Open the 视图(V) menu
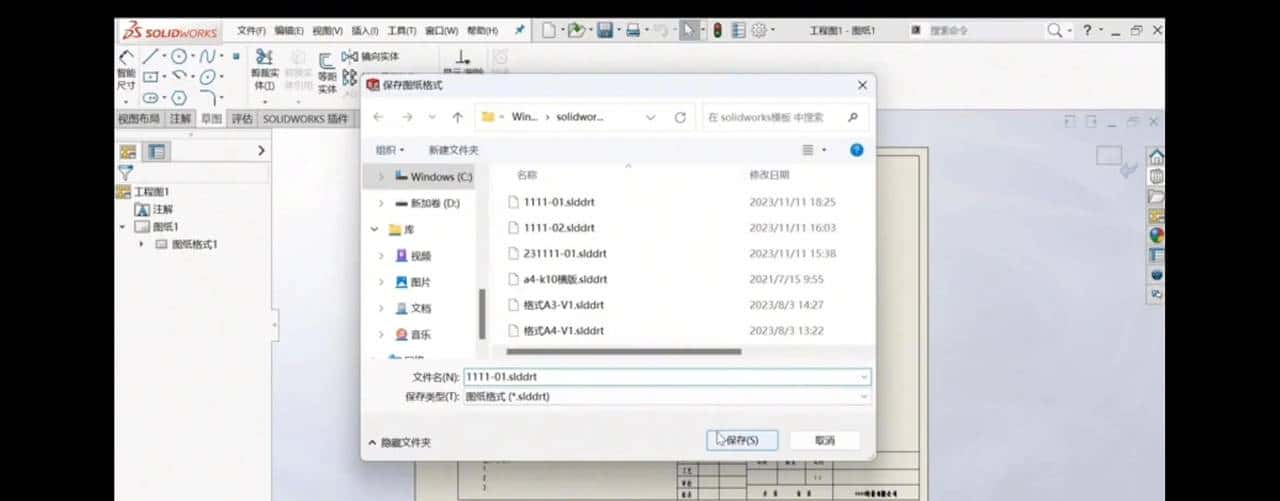This screenshot has width=1280, height=501. [327, 31]
